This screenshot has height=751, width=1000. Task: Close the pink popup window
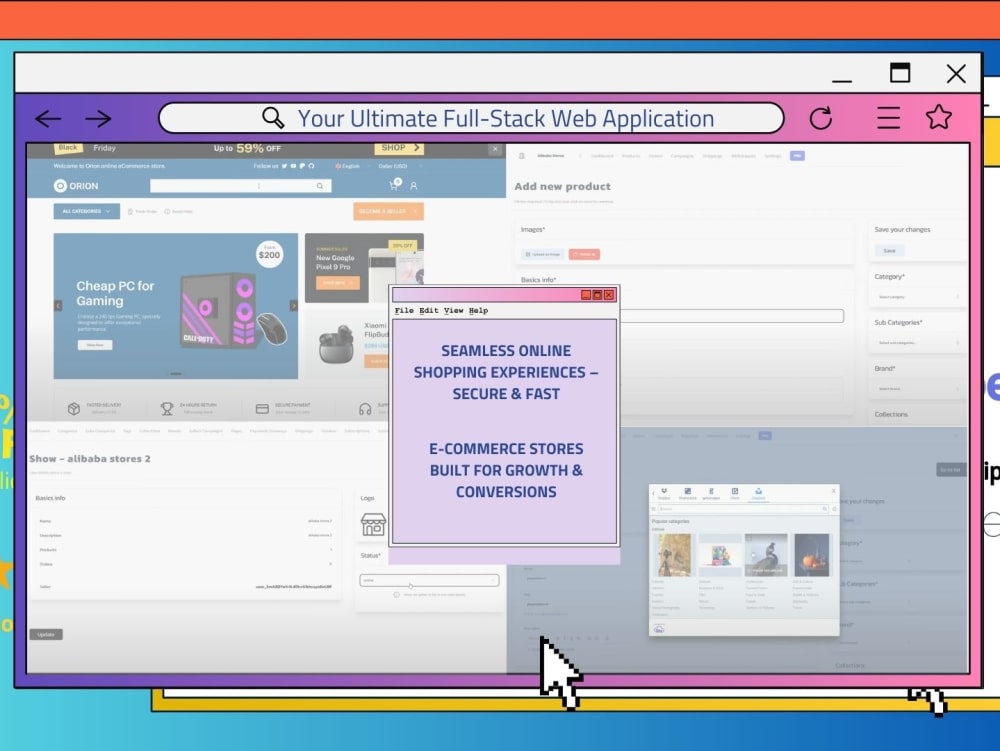click(609, 295)
